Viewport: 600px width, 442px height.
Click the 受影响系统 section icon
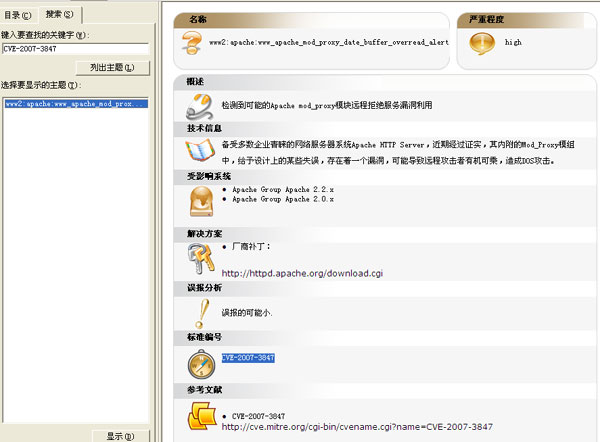200,202
